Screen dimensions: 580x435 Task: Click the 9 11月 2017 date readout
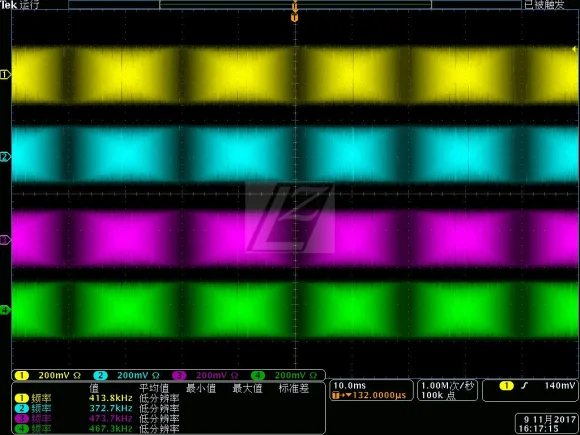pos(550,420)
